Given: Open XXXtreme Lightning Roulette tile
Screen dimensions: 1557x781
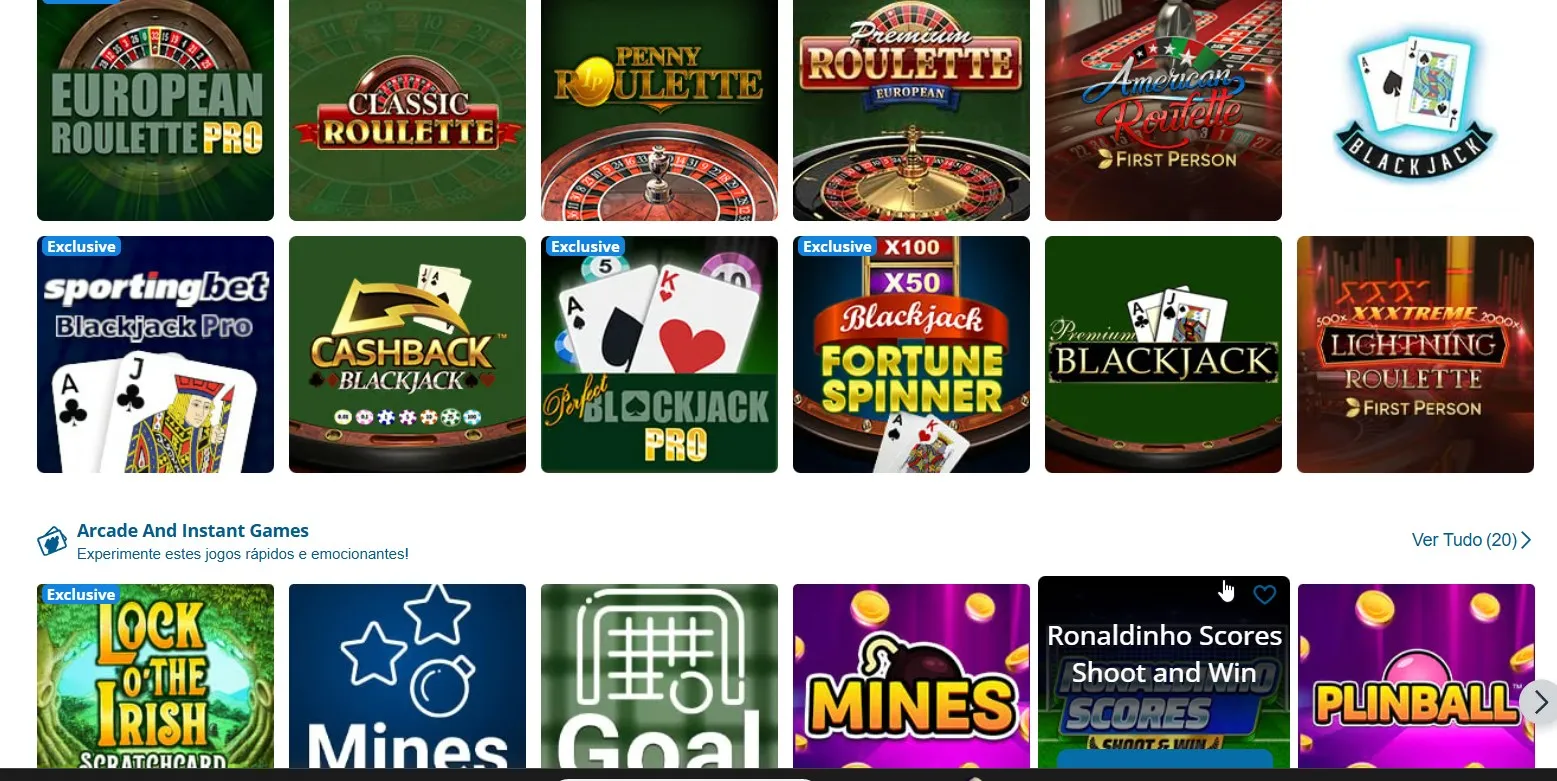Looking at the screenshot, I should pos(1415,354).
